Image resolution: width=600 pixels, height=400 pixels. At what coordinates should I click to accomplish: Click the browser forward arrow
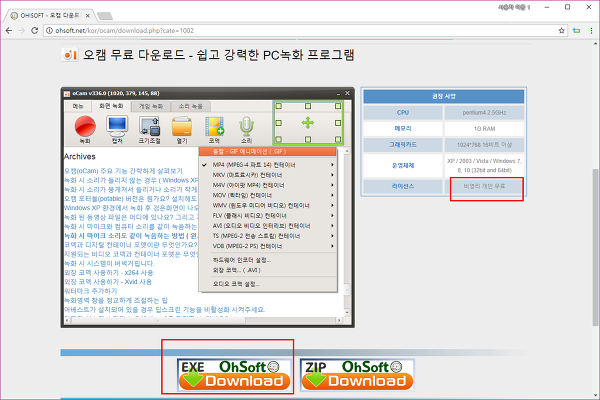pyautogui.click(x=22, y=31)
